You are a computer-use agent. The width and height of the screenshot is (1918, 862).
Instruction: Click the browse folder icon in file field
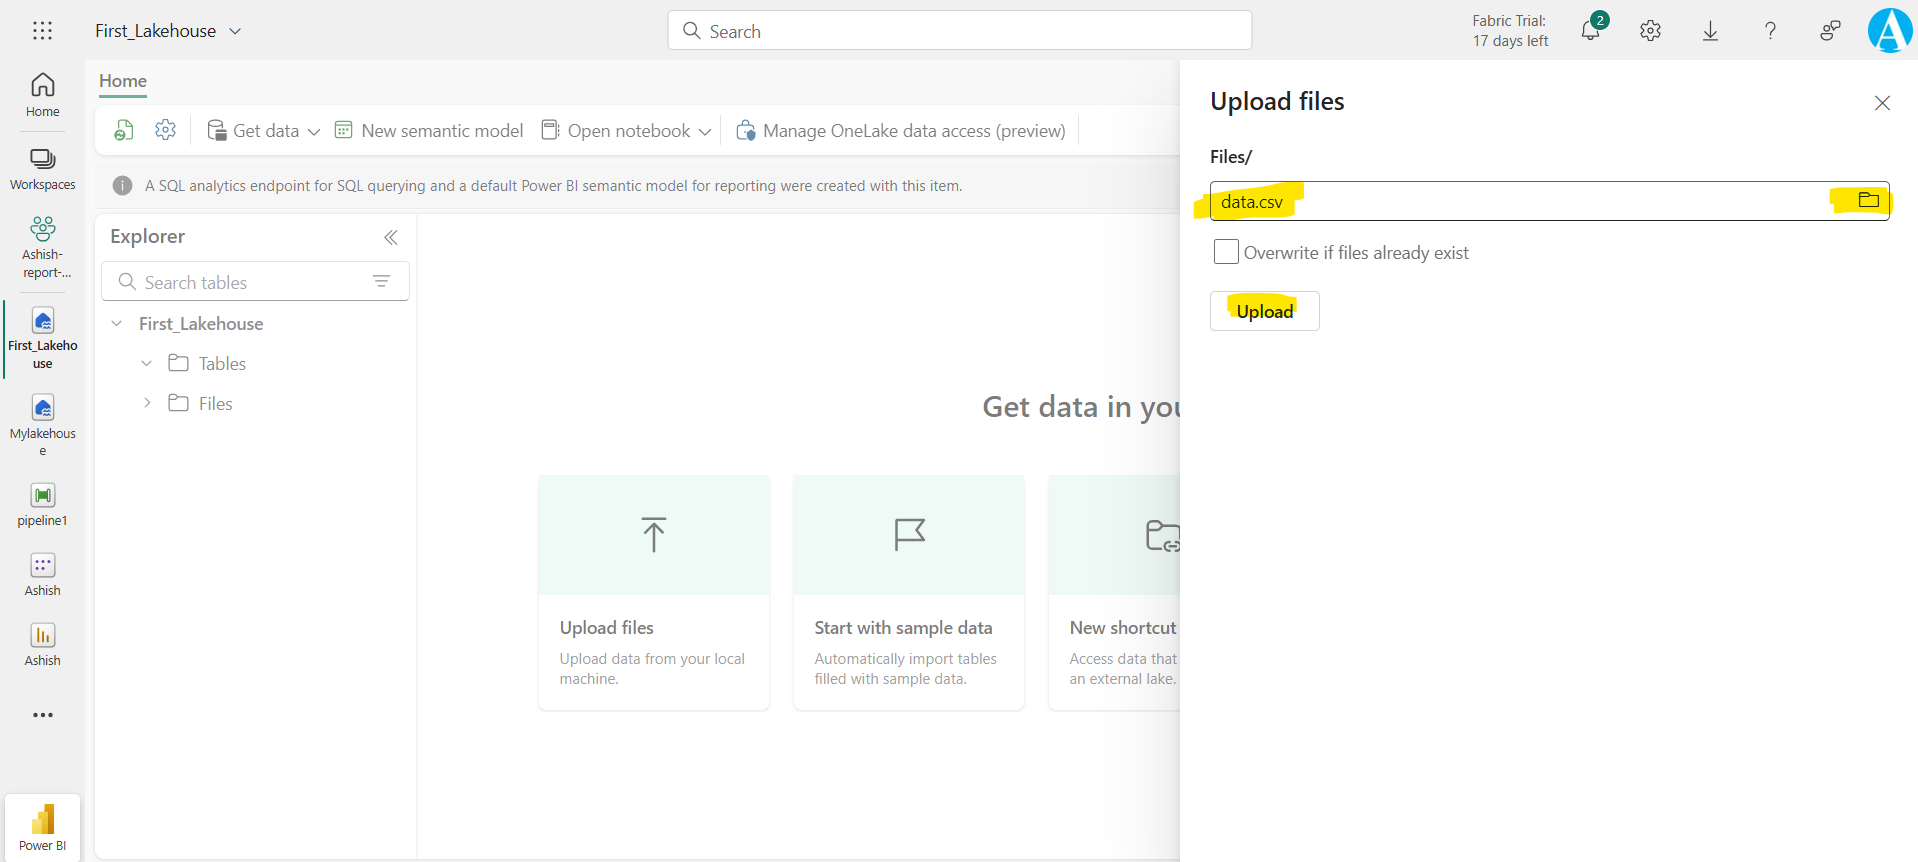tap(1868, 200)
